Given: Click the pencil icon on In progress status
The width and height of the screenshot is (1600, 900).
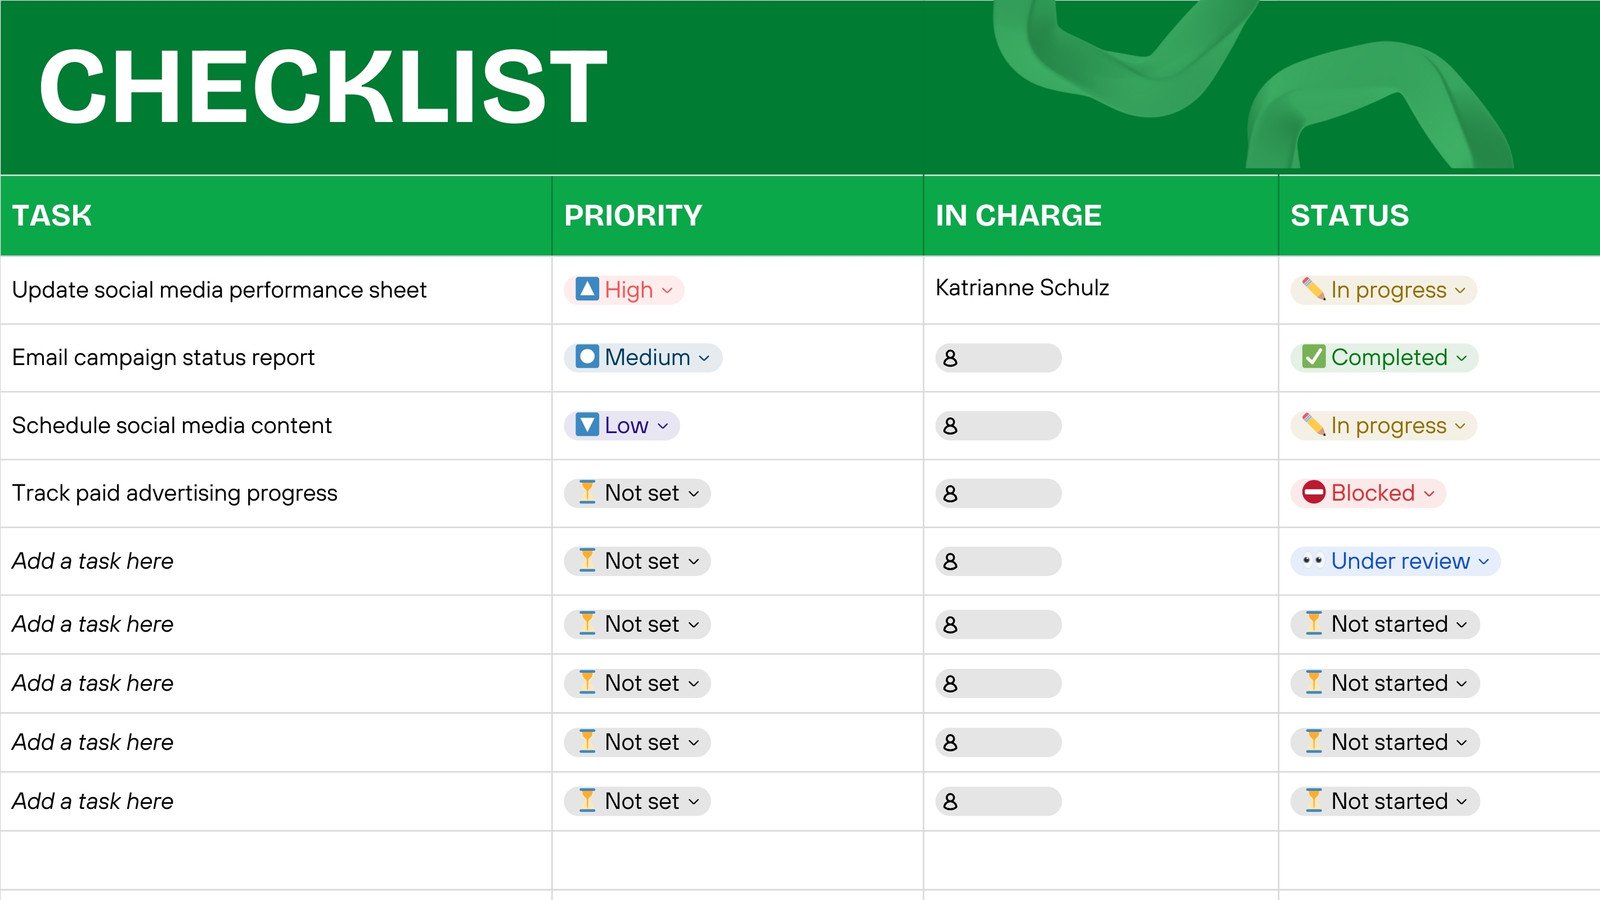Looking at the screenshot, I should [x=1313, y=290].
